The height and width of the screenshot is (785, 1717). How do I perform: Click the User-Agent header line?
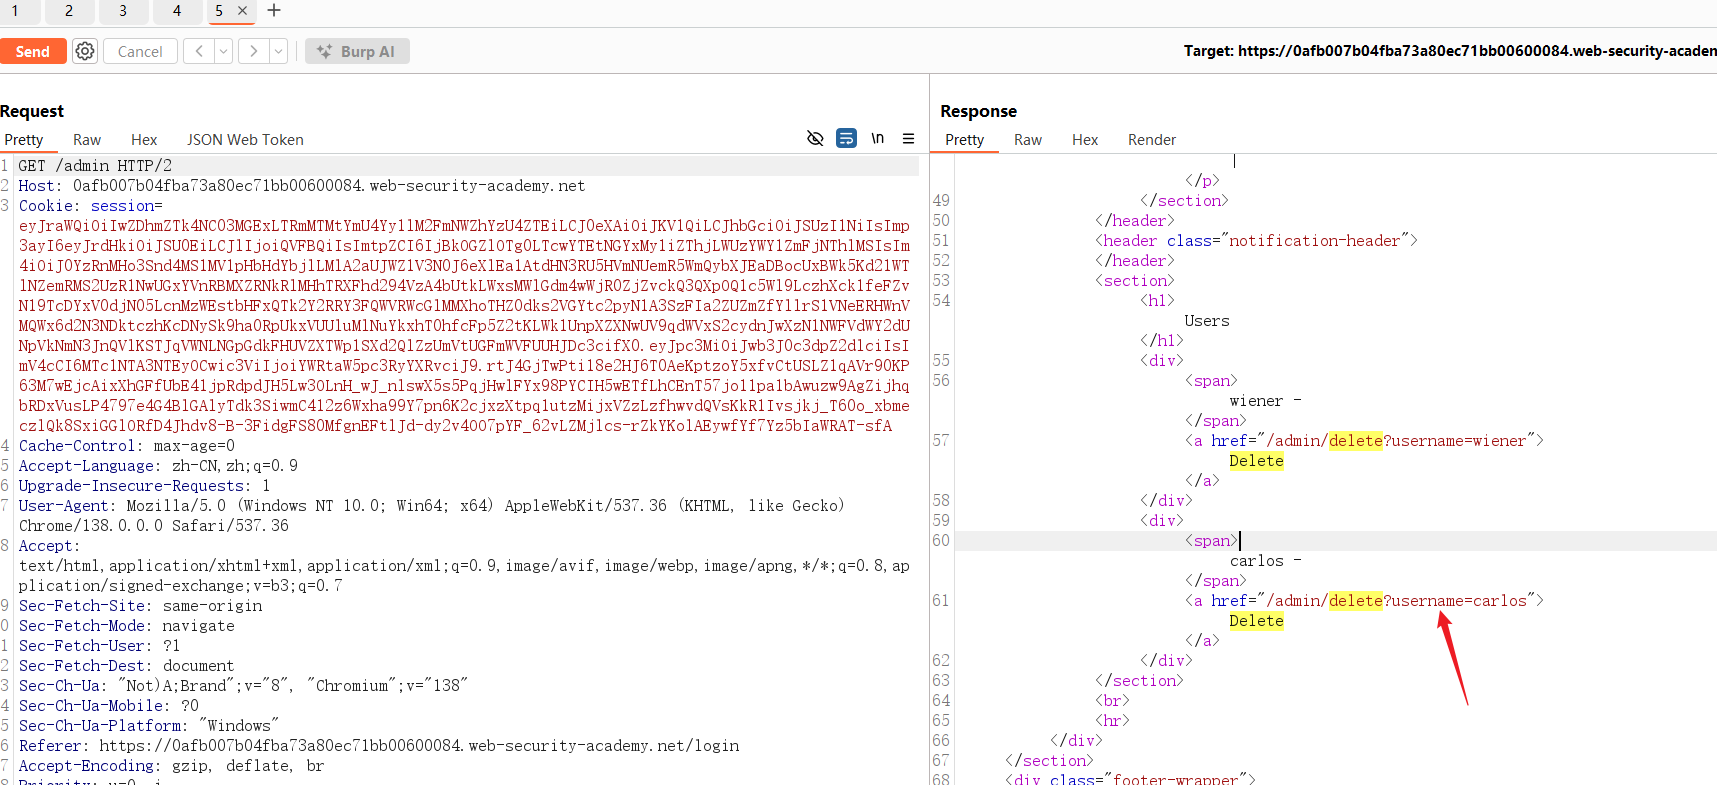432,516
